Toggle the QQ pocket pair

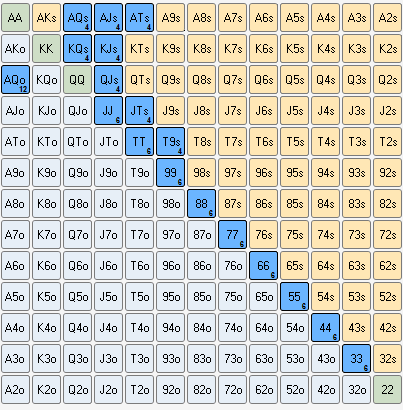pyautogui.click(x=77, y=80)
